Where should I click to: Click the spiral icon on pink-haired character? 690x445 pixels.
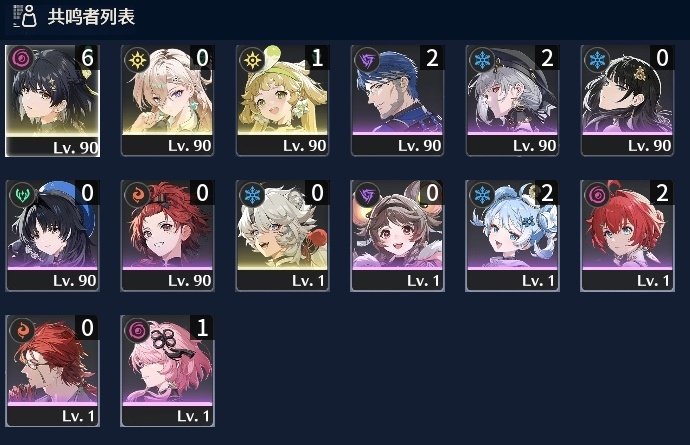[137, 330]
